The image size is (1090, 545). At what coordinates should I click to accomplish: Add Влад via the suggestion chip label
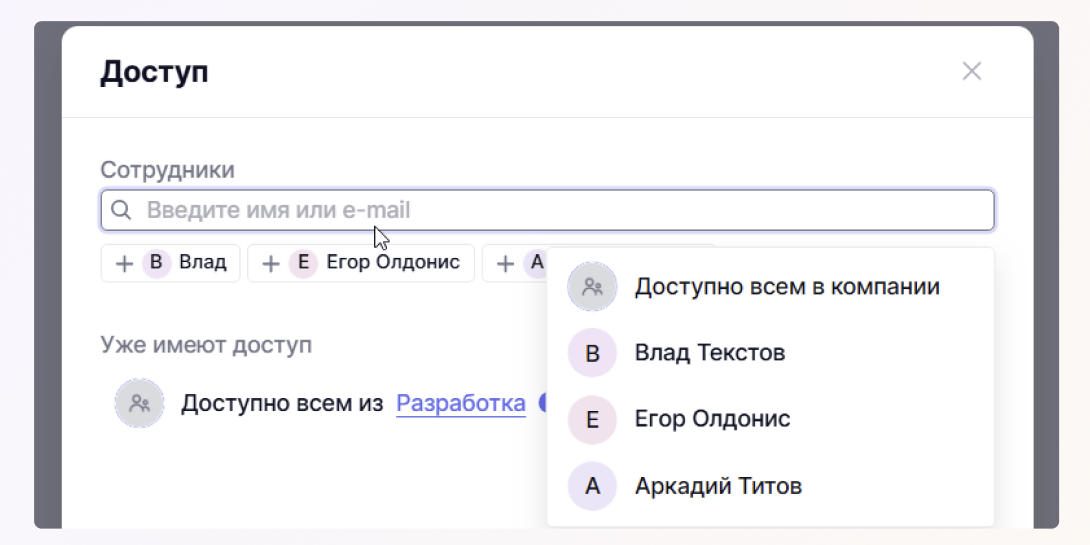[x=203, y=263]
